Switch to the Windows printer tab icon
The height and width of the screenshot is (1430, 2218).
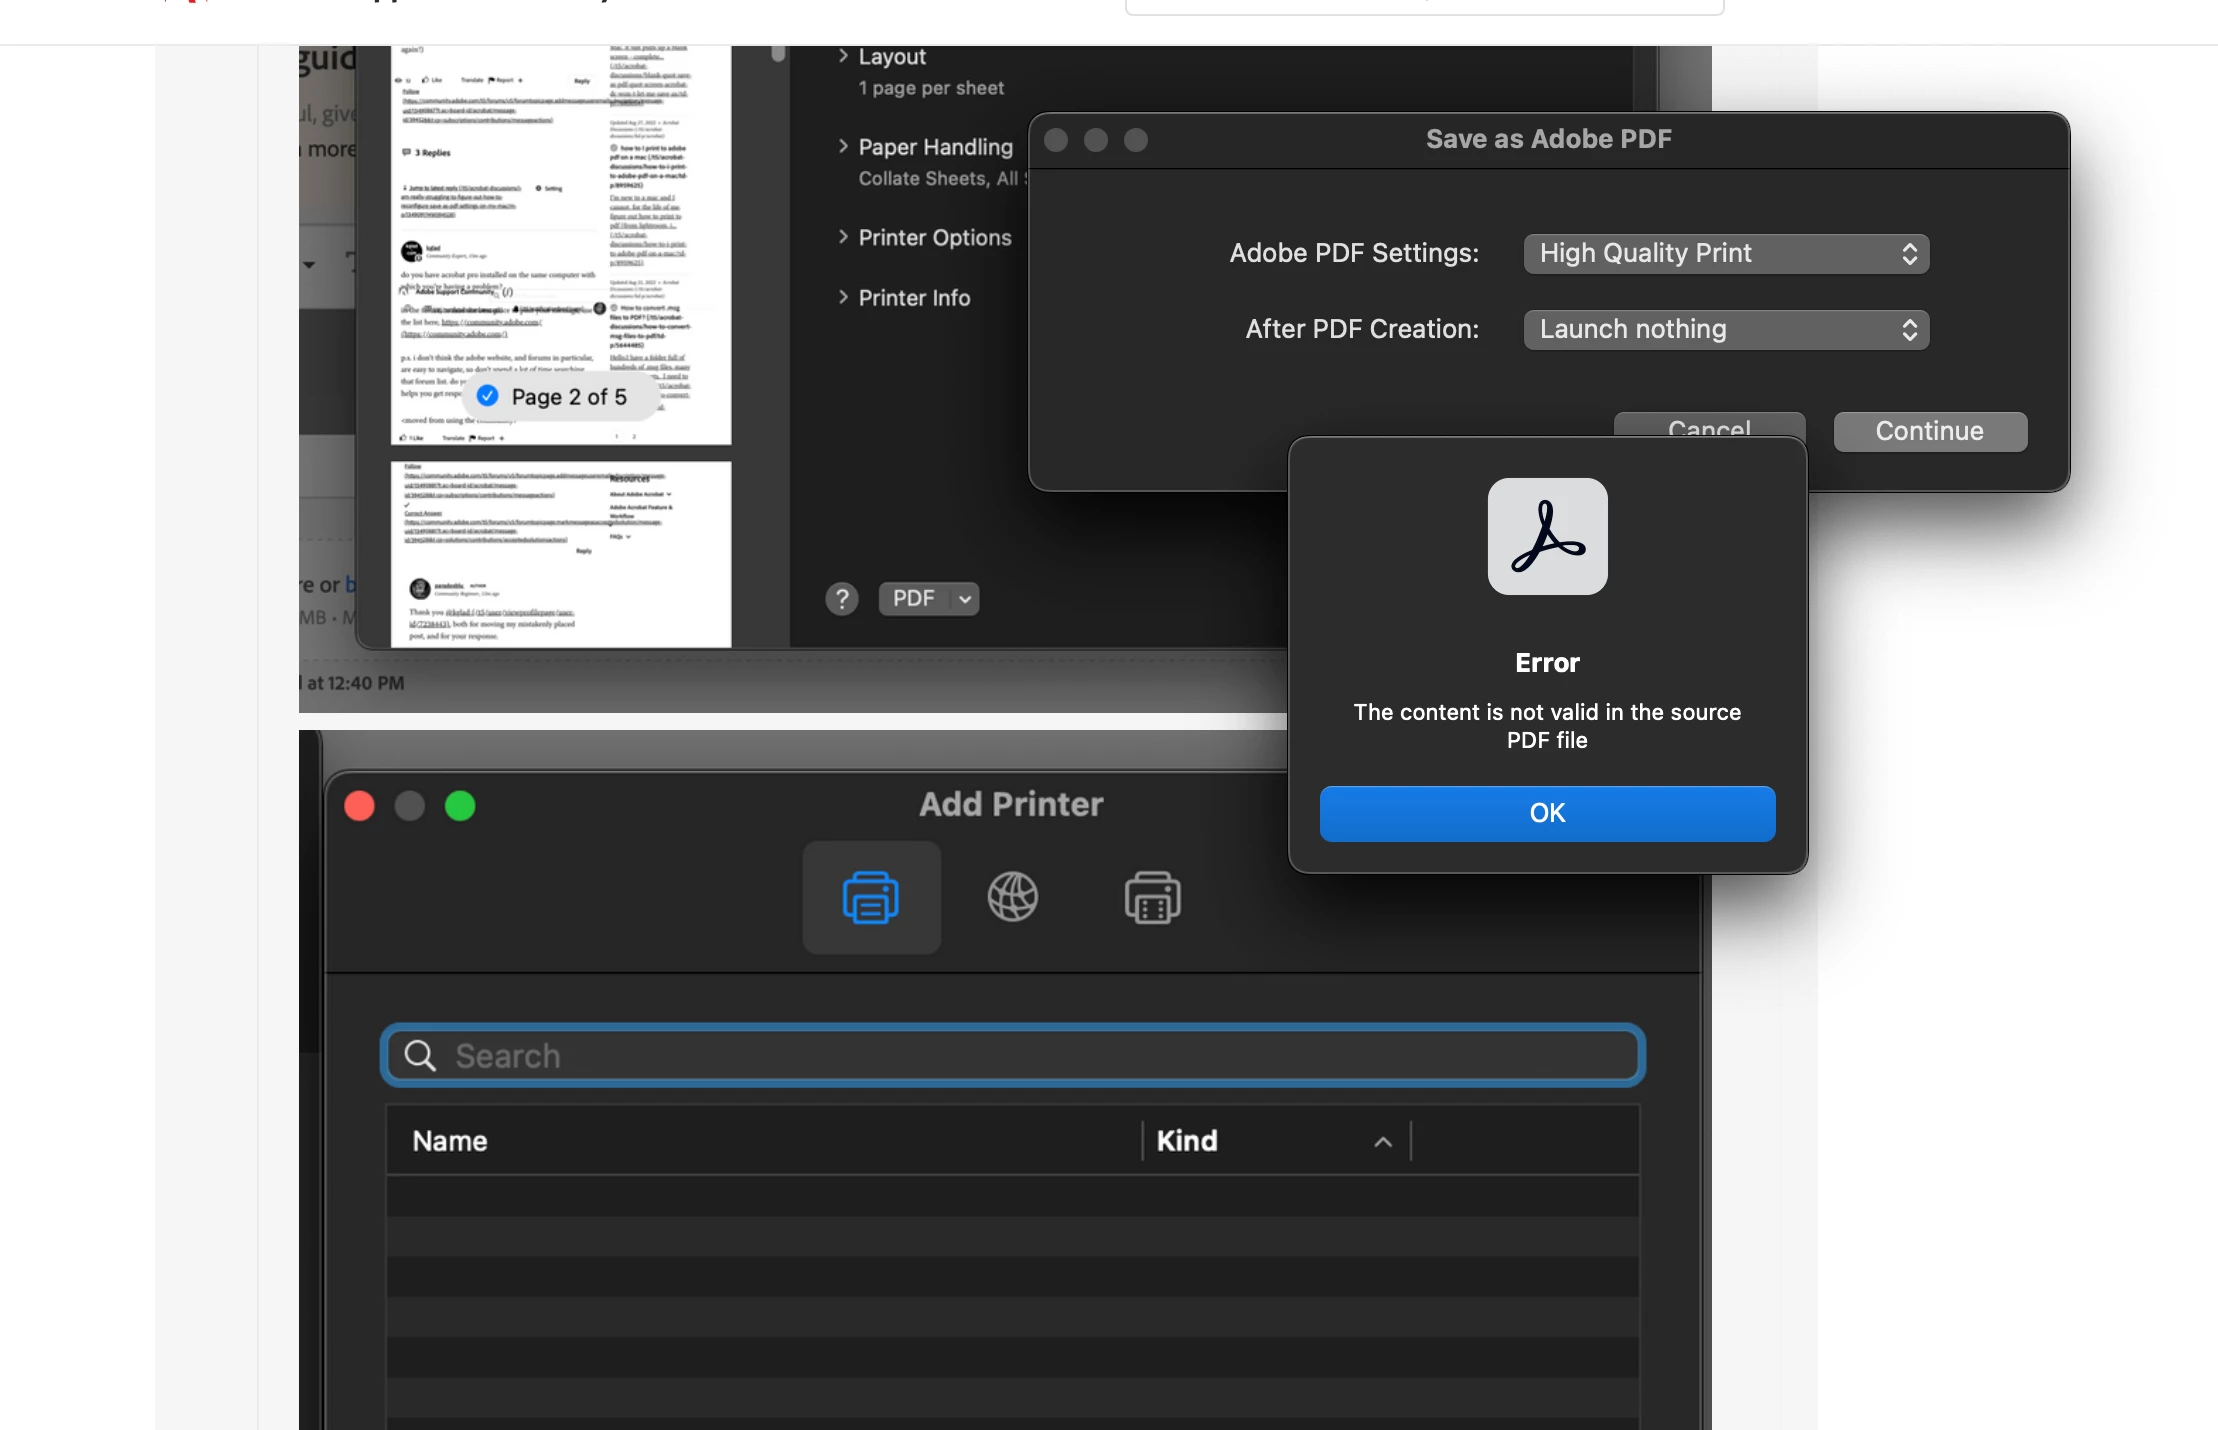click(x=1152, y=897)
